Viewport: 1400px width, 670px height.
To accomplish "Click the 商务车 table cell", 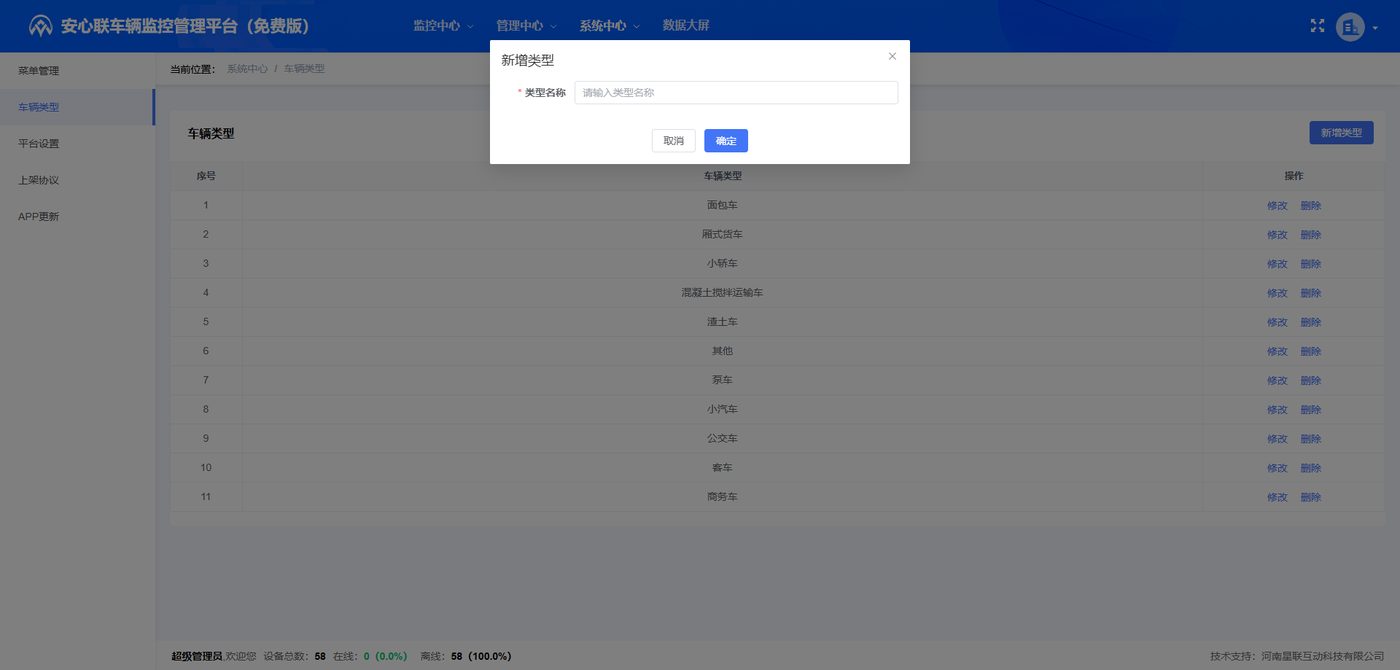I will pyautogui.click(x=722, y=497).
